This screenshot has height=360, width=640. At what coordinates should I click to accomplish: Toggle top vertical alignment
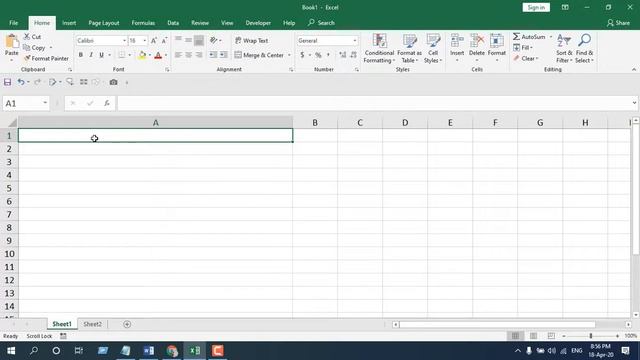tap(178, 40)
